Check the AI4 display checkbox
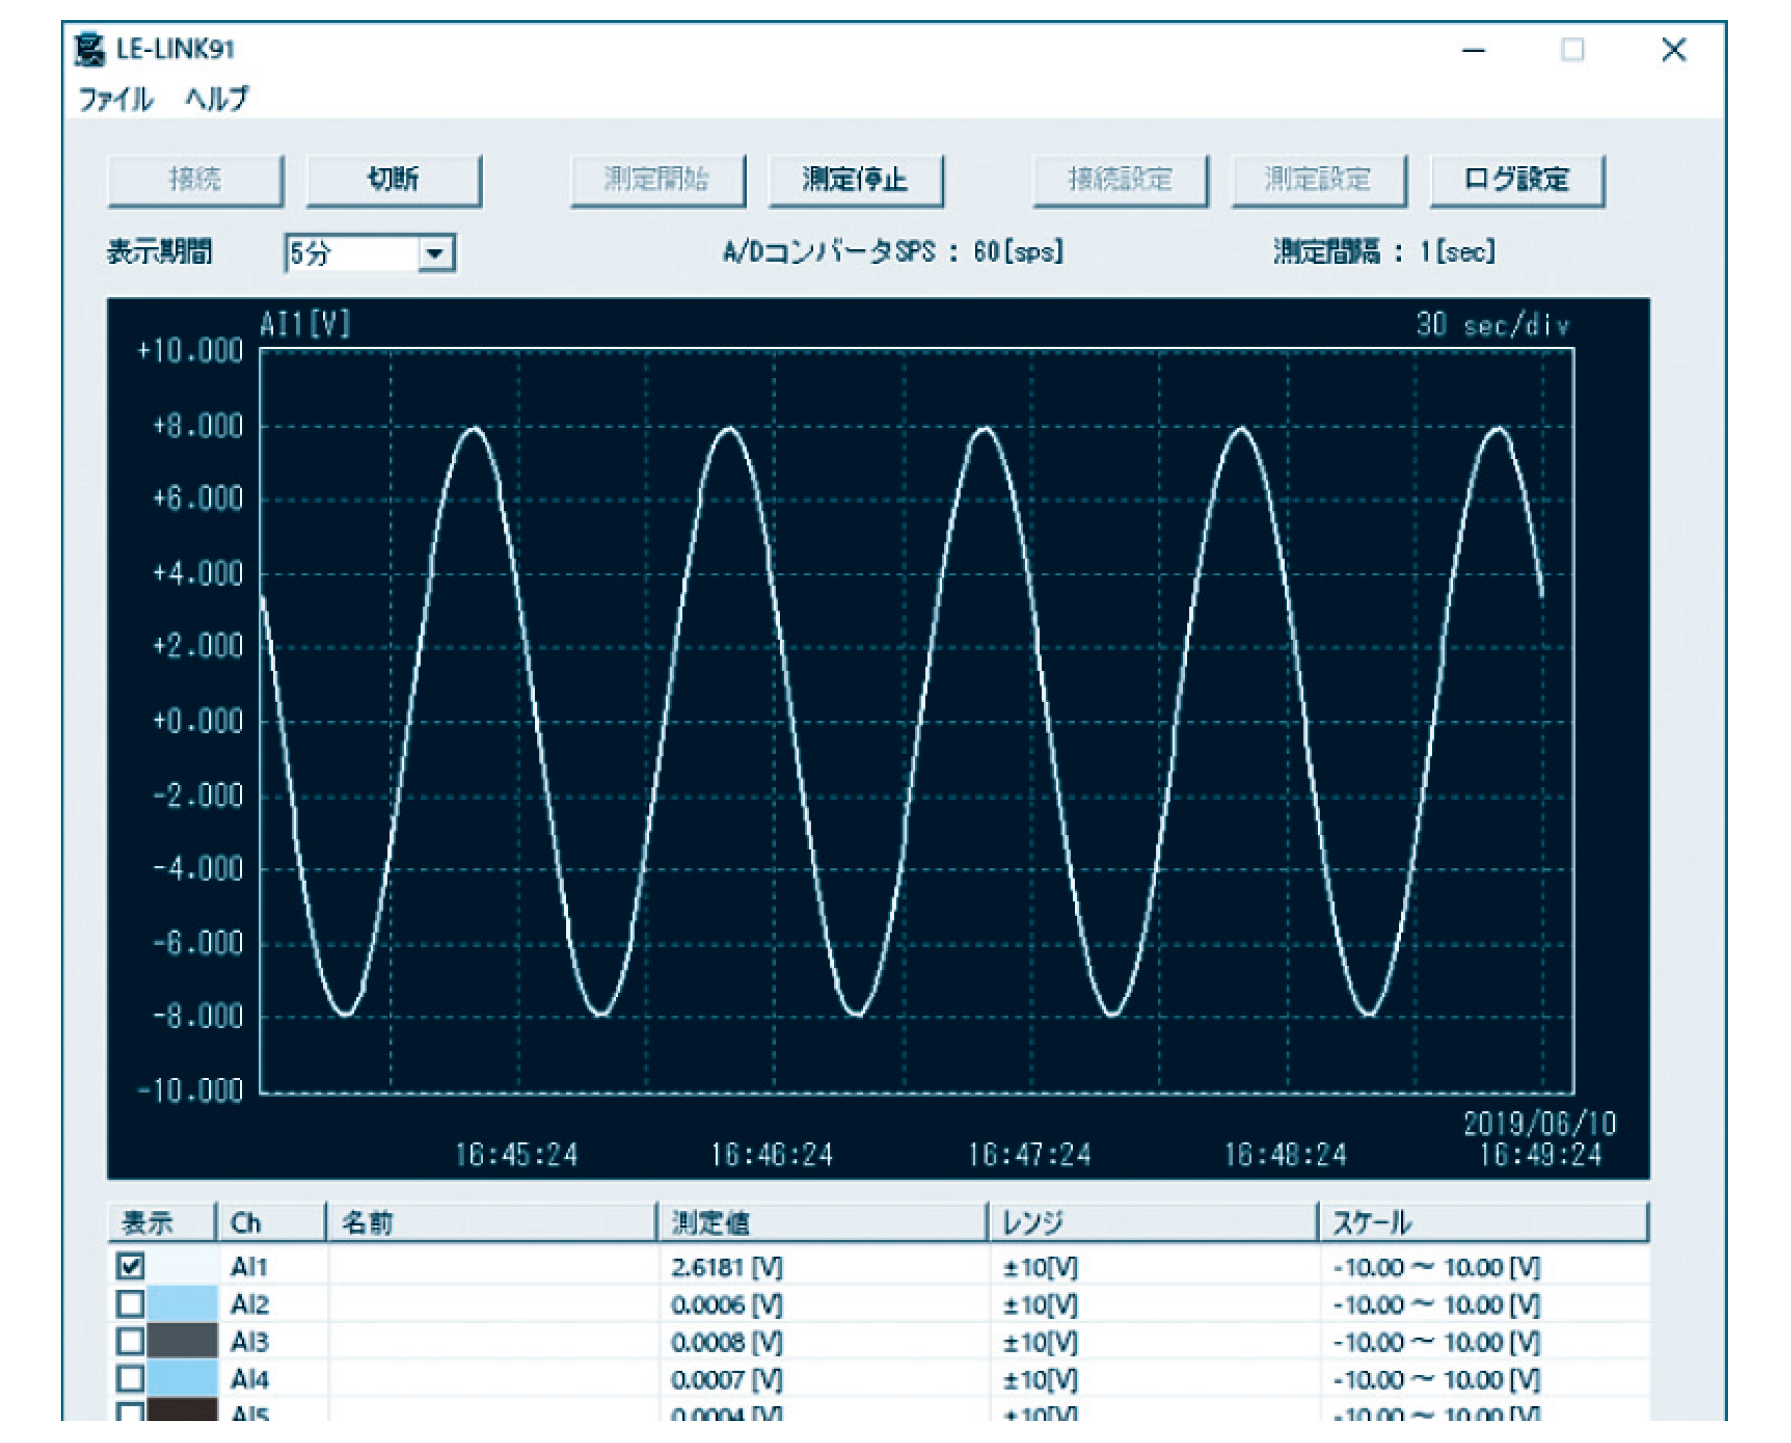Screen dimensions: 1791x1443 (130, 1379)
